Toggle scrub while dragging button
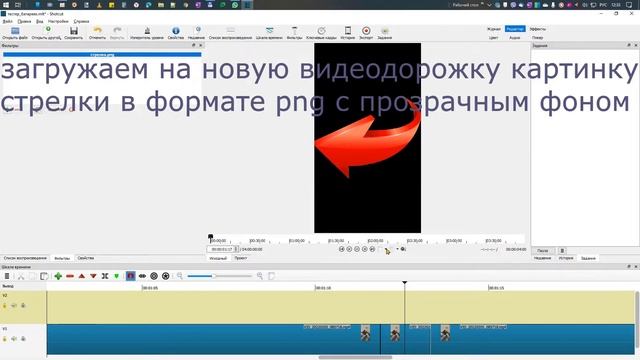 (x=142, y=276)
